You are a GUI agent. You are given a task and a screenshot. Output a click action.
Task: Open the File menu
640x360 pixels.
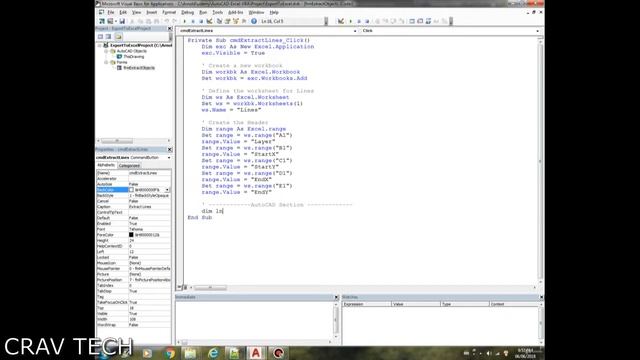click(111, 13)
